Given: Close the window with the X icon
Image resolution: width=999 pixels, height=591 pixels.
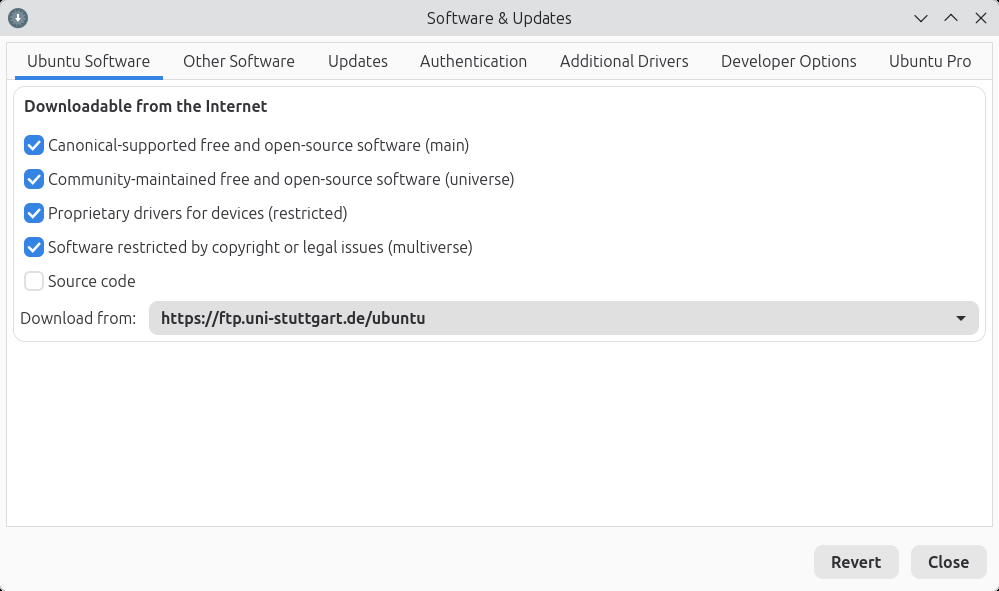Looking at the screenshot, I should [x=980, y=18].
